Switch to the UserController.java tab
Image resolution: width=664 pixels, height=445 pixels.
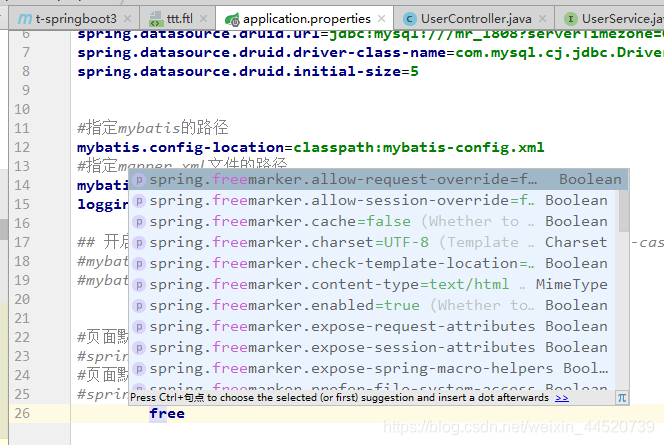click(474, 19)
